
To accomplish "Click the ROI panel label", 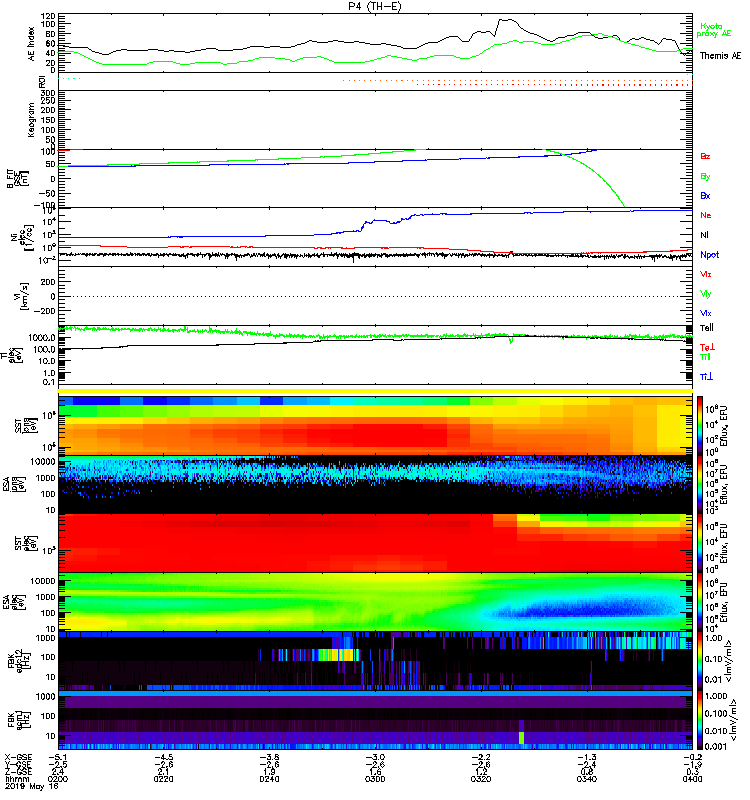I will [x=42, y=82].
